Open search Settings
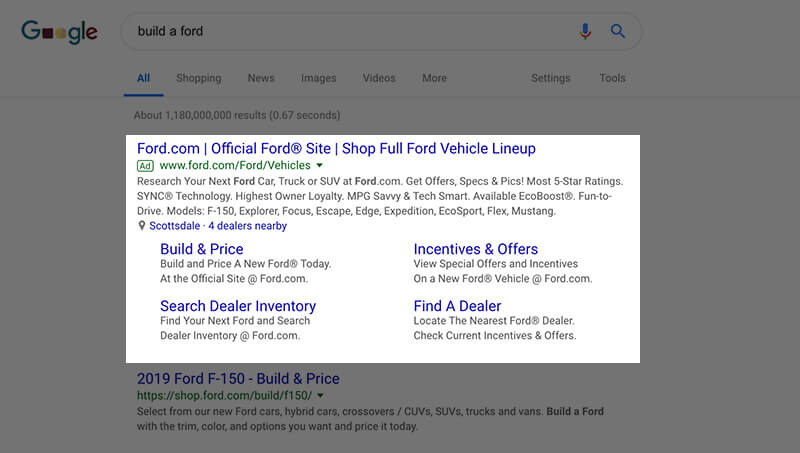The height and width of the screenshot is (453, 800). click(x=551, y=78)
